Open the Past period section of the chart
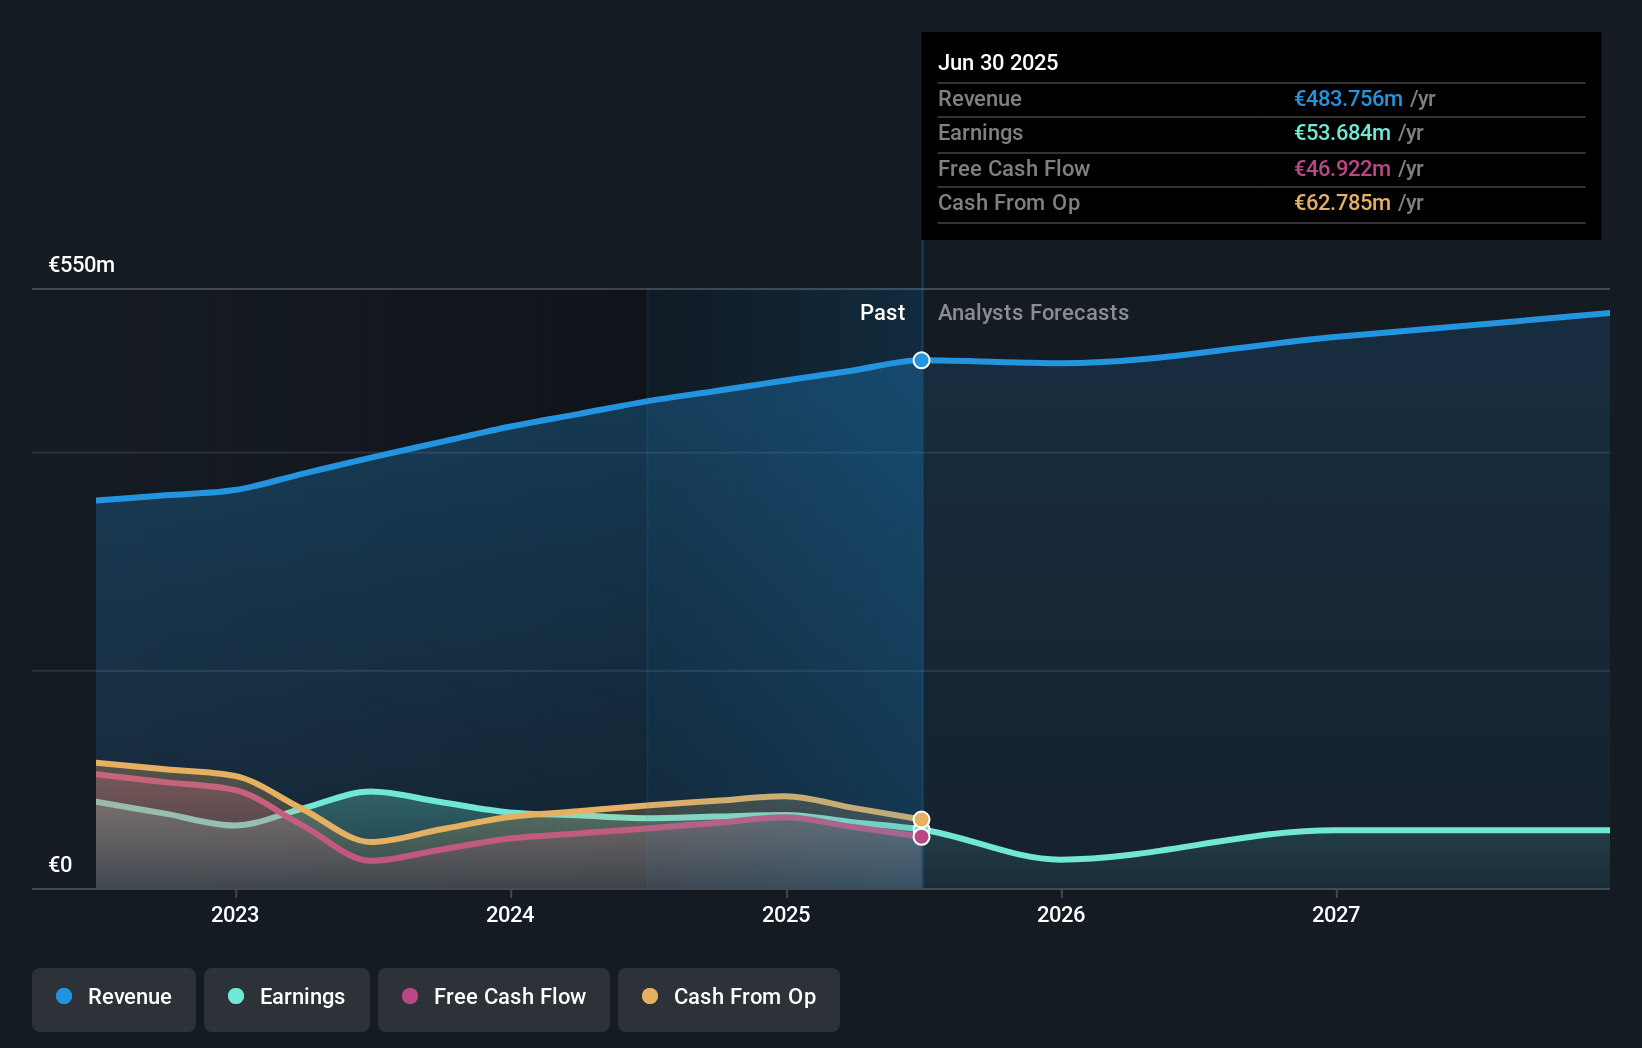The height and width of the screenshot is (1048, 1642). click(882, 313)
